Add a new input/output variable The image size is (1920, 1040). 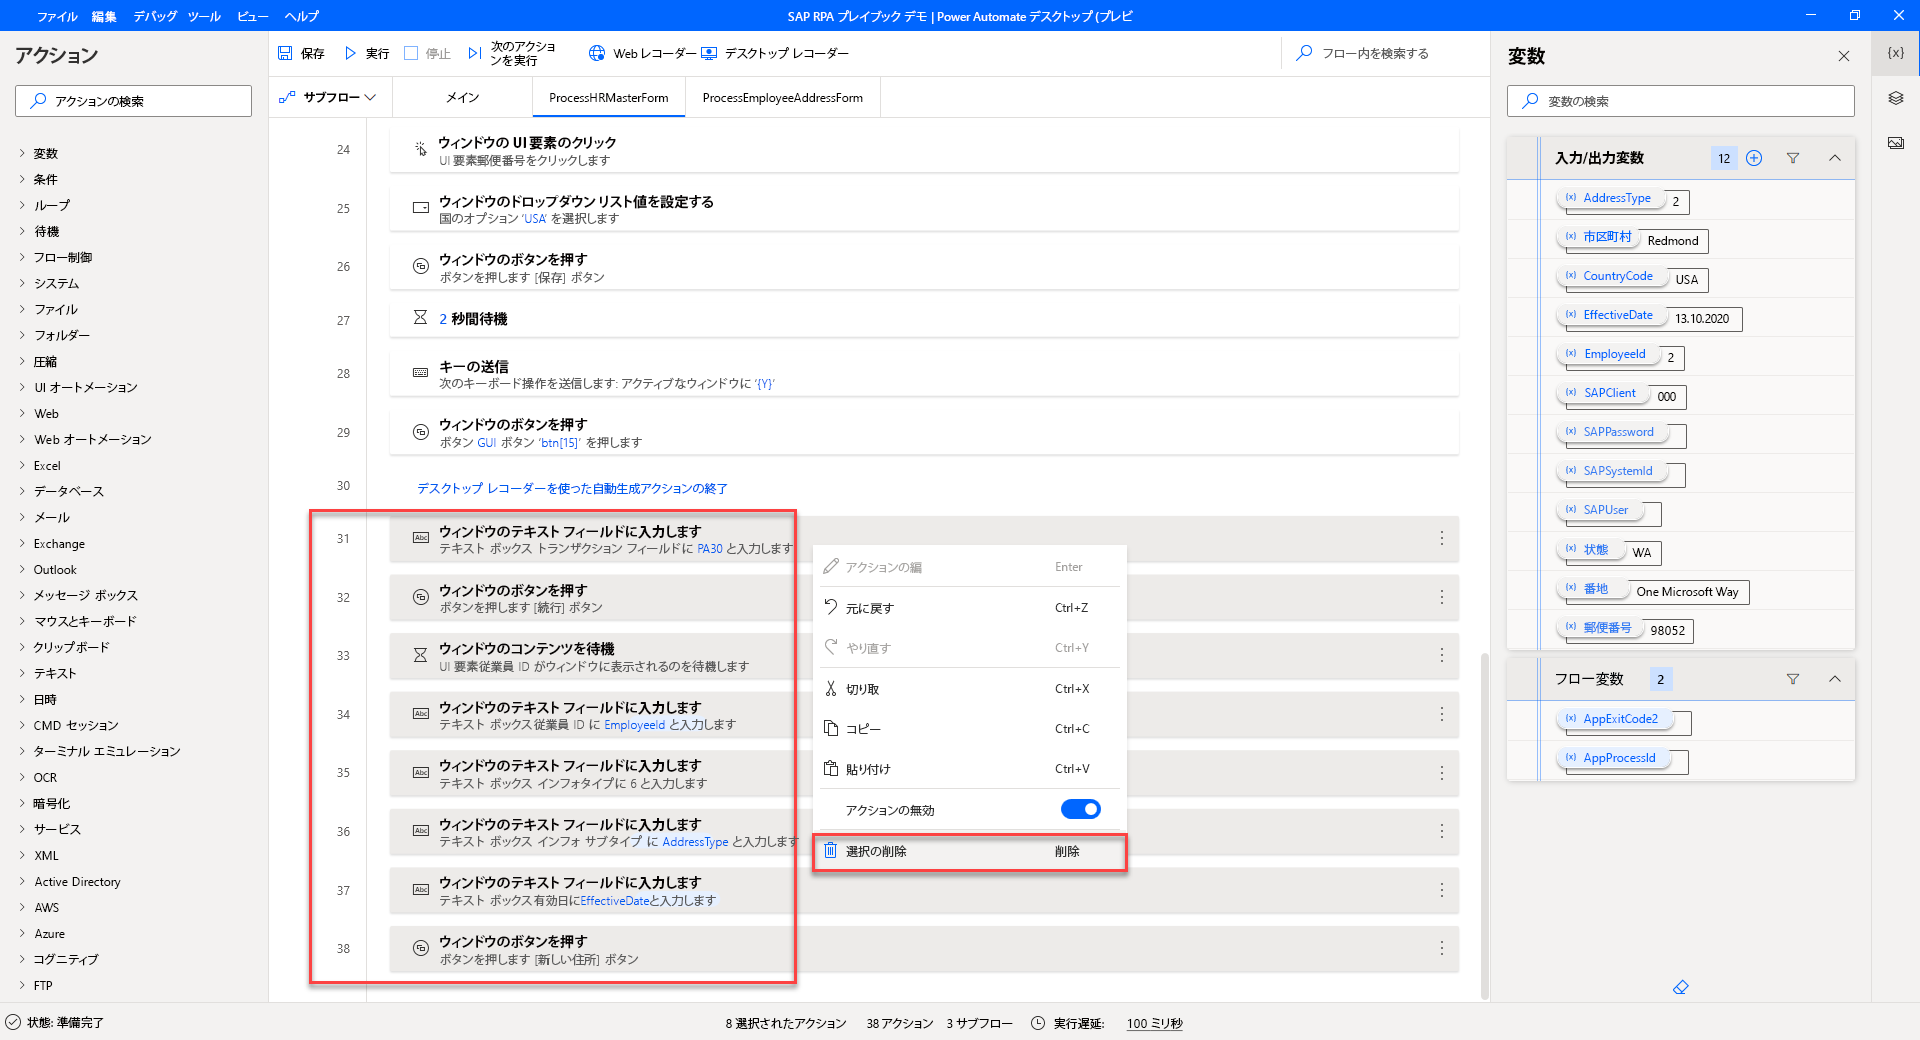pyautogui.click(x=1754, y=158)
